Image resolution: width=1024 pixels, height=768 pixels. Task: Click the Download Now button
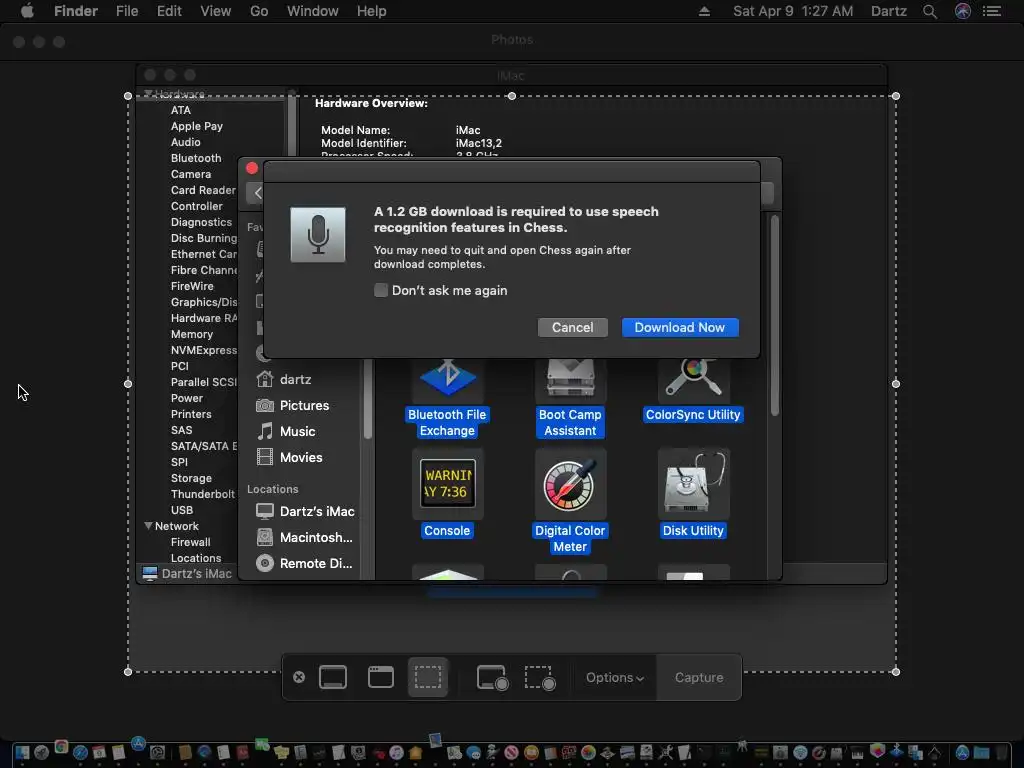(680, 327)
